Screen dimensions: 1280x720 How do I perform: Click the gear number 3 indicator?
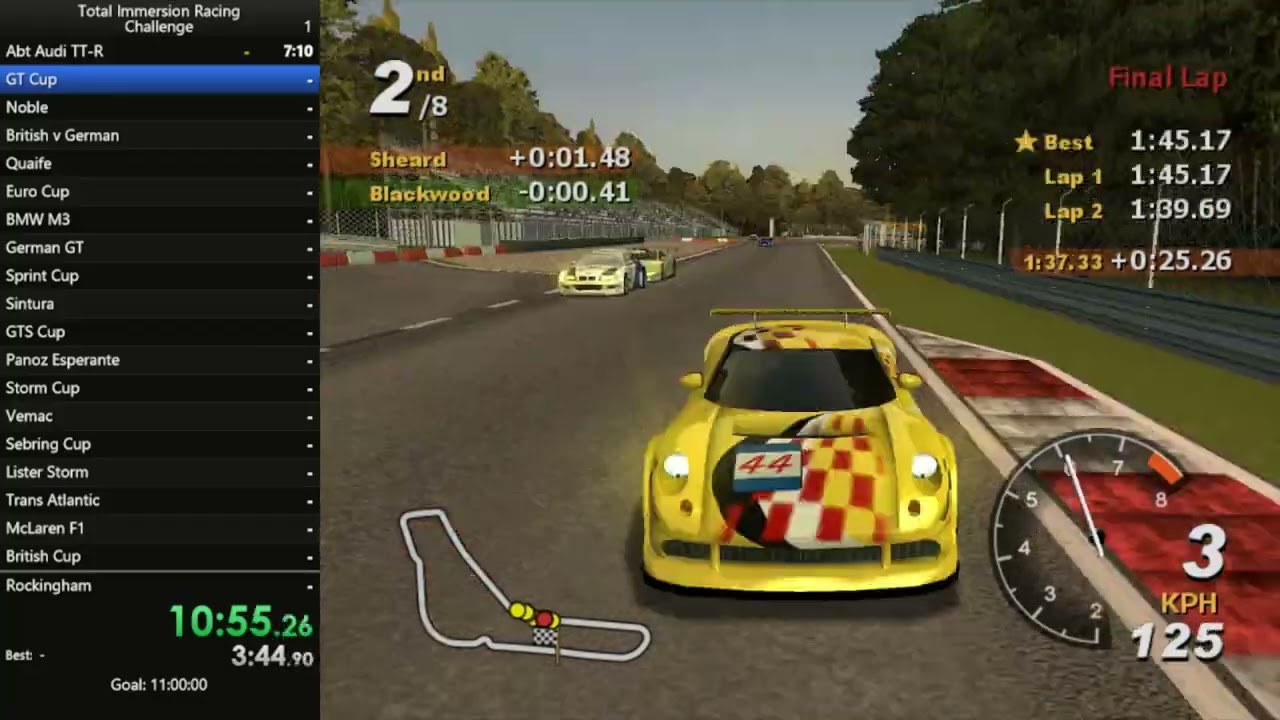1206,552
